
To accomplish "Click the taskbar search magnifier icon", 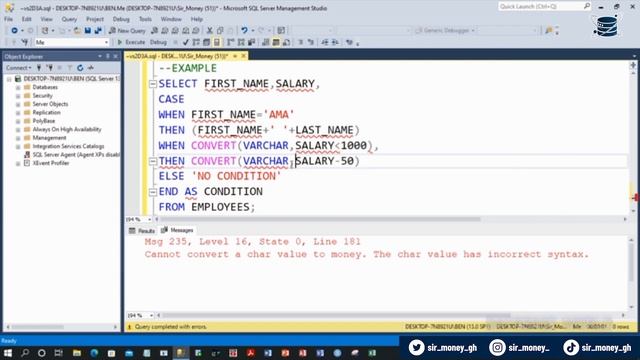I will point(25,353).
